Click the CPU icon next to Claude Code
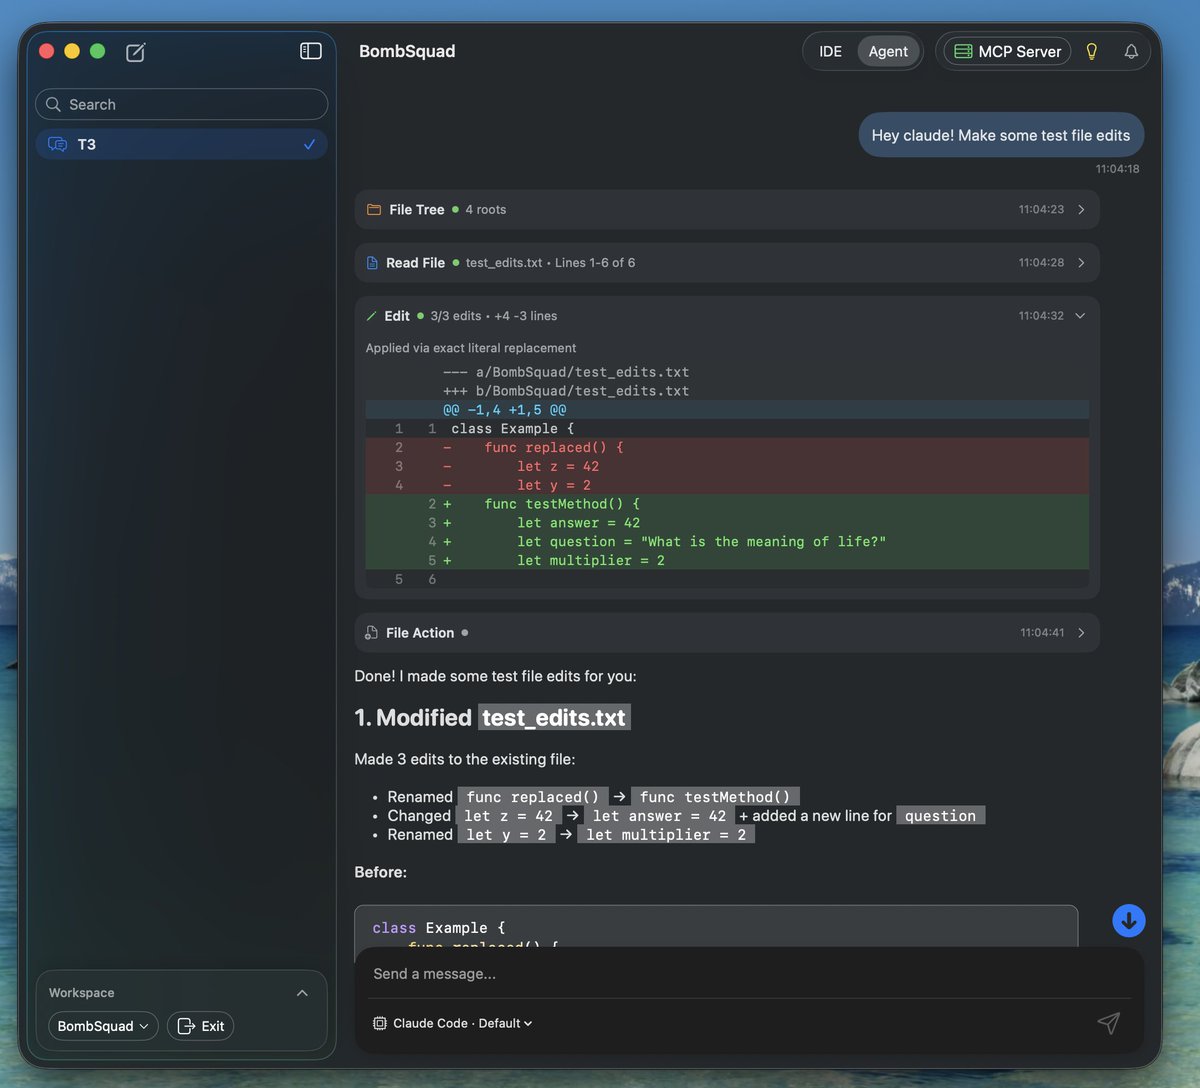Screen dimensions: 1200x1088 click(378, 1023)
